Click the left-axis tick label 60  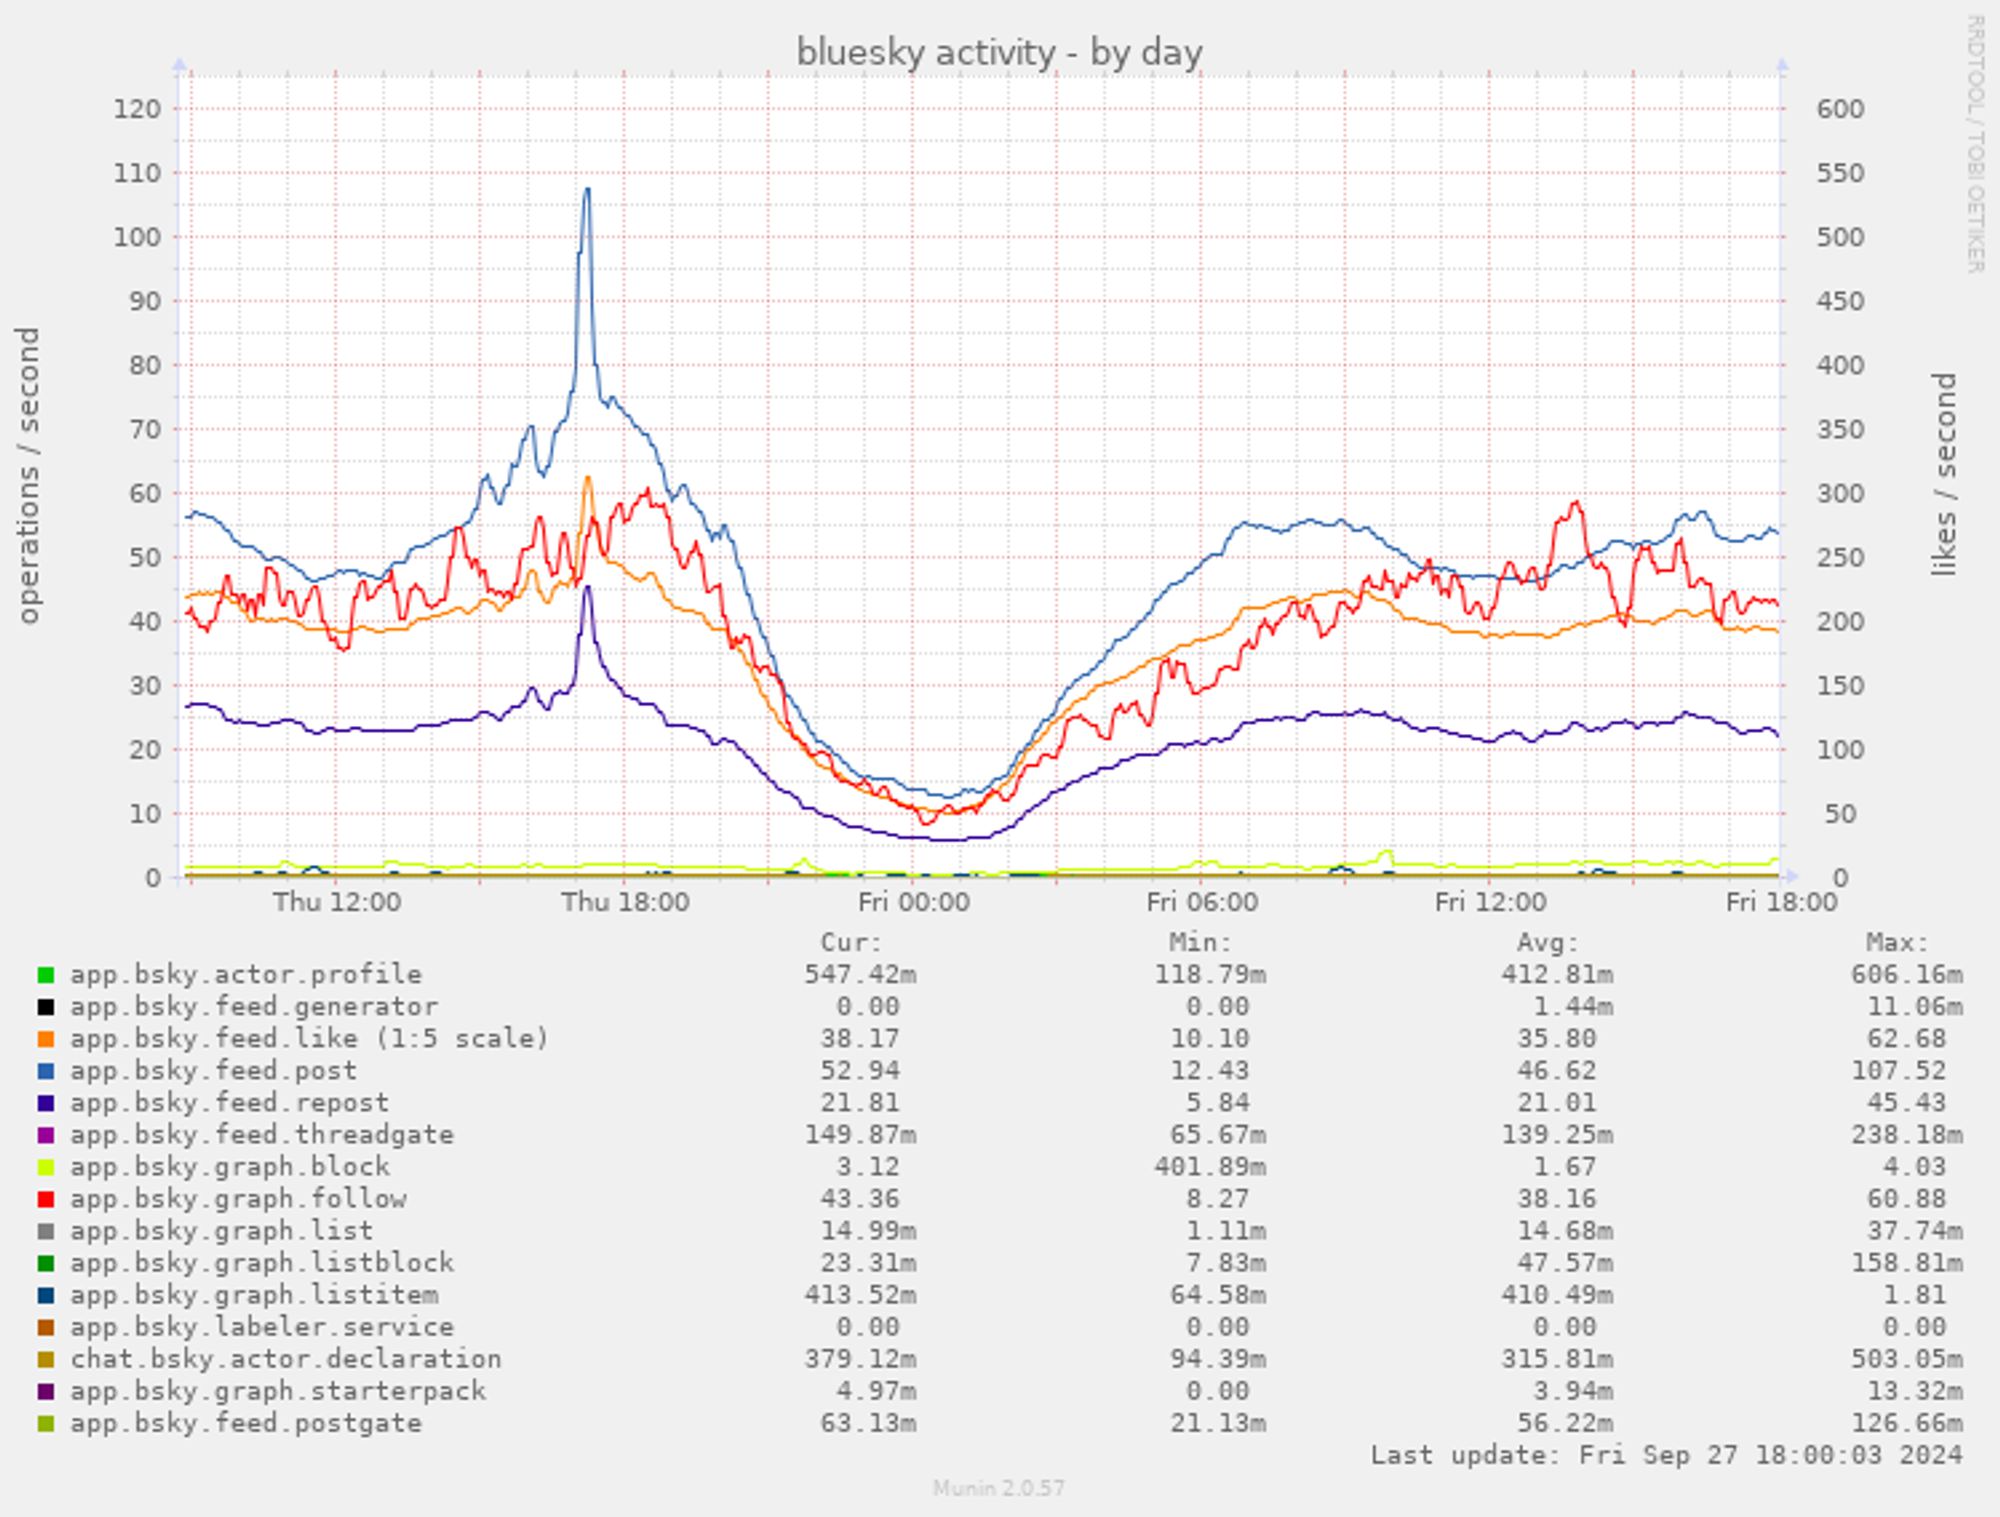click(145, 493)
